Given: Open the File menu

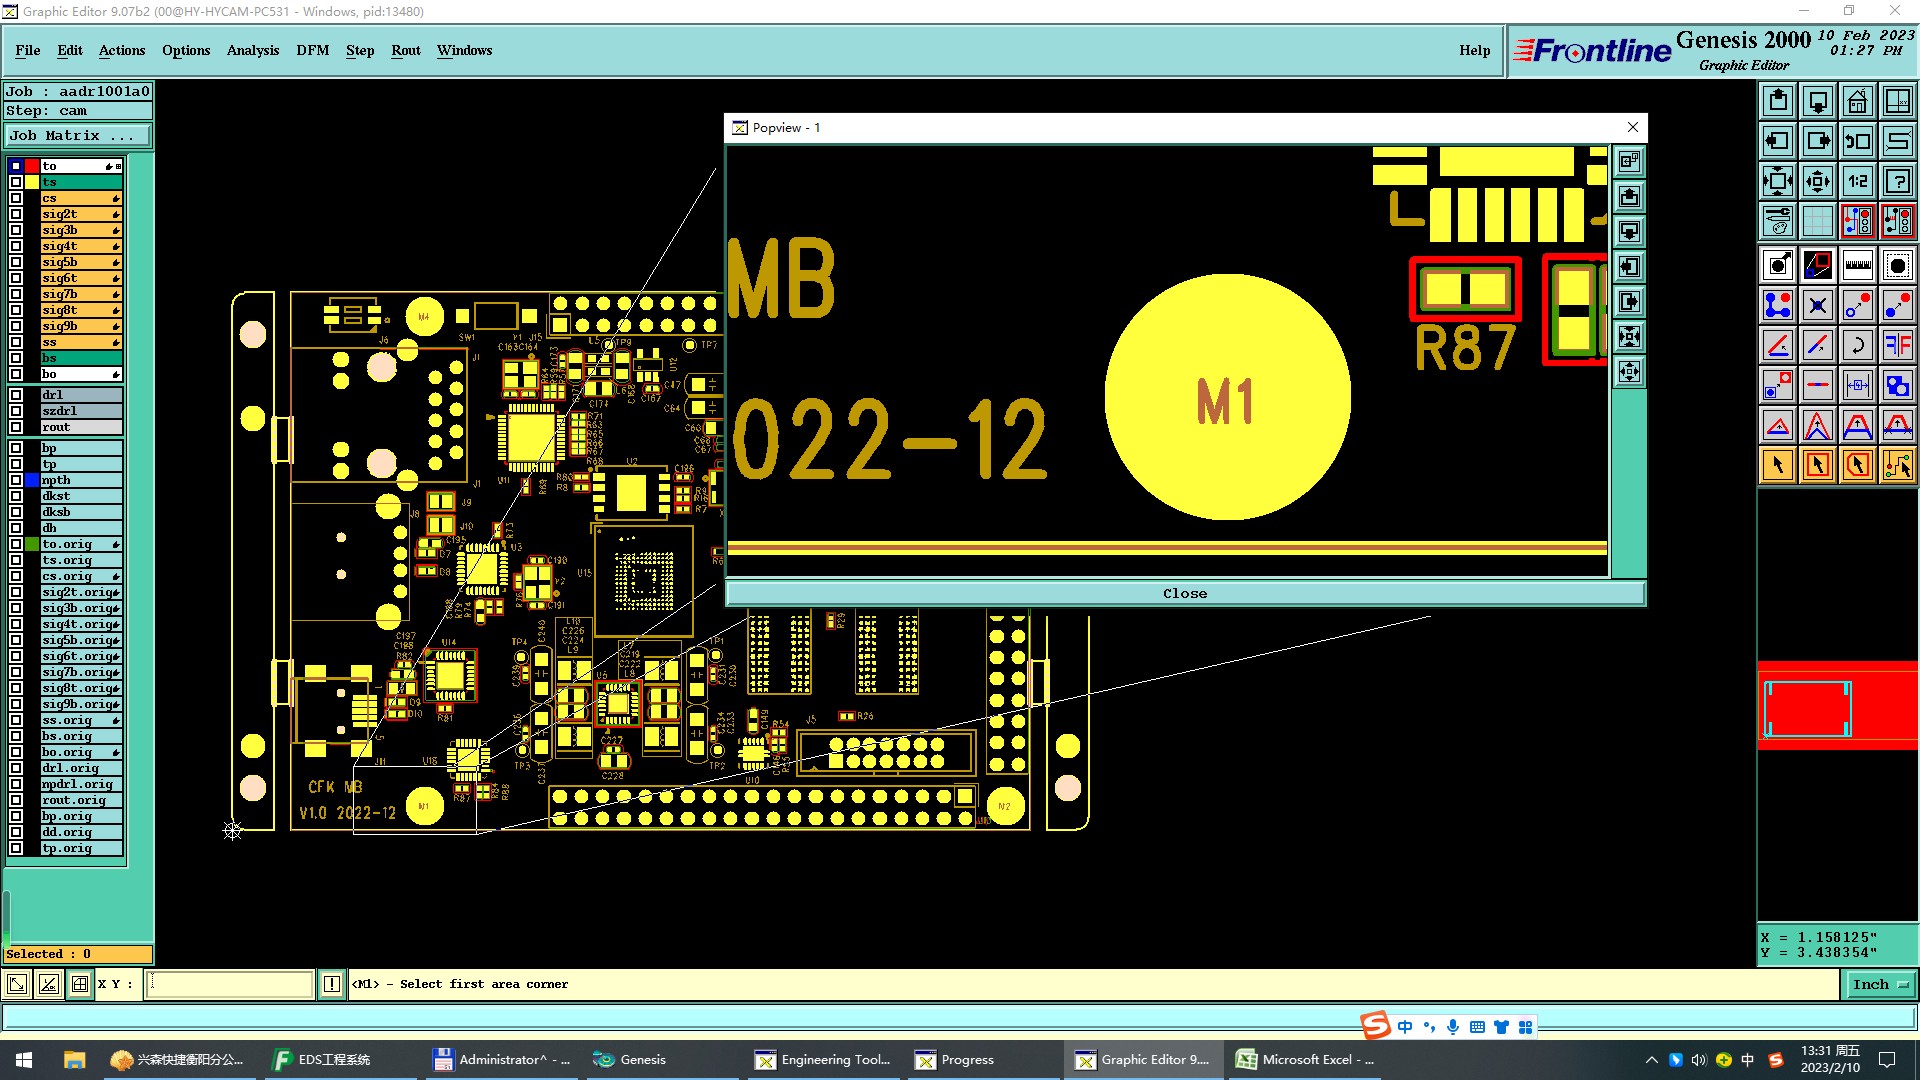Looking at the screenshot, I should (28, 50).
